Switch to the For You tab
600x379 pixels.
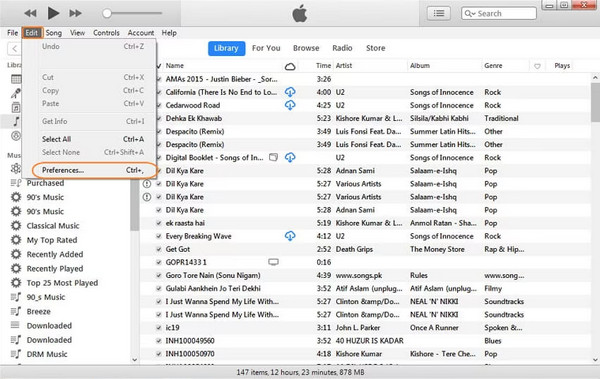(266, 48)
